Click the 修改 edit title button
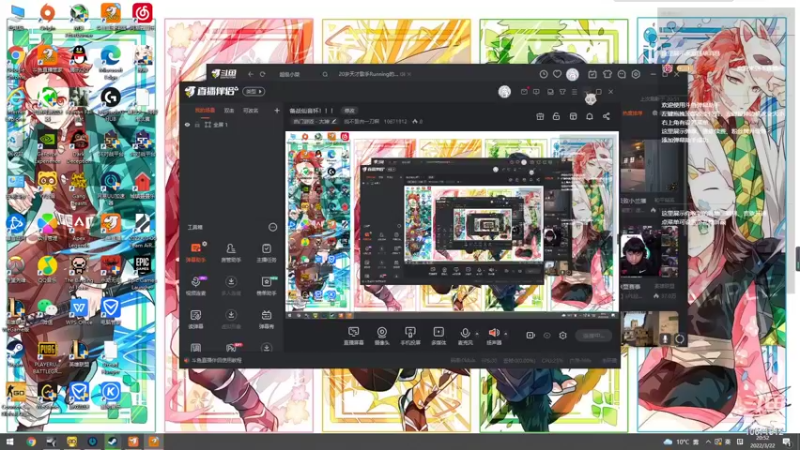 point(349,110)
